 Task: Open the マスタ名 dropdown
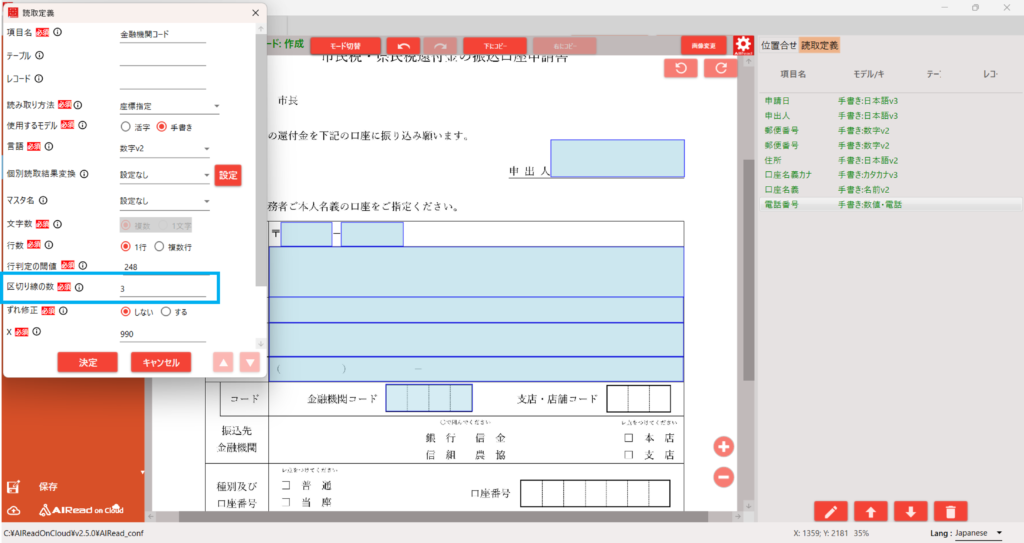(x=165, y=201)
